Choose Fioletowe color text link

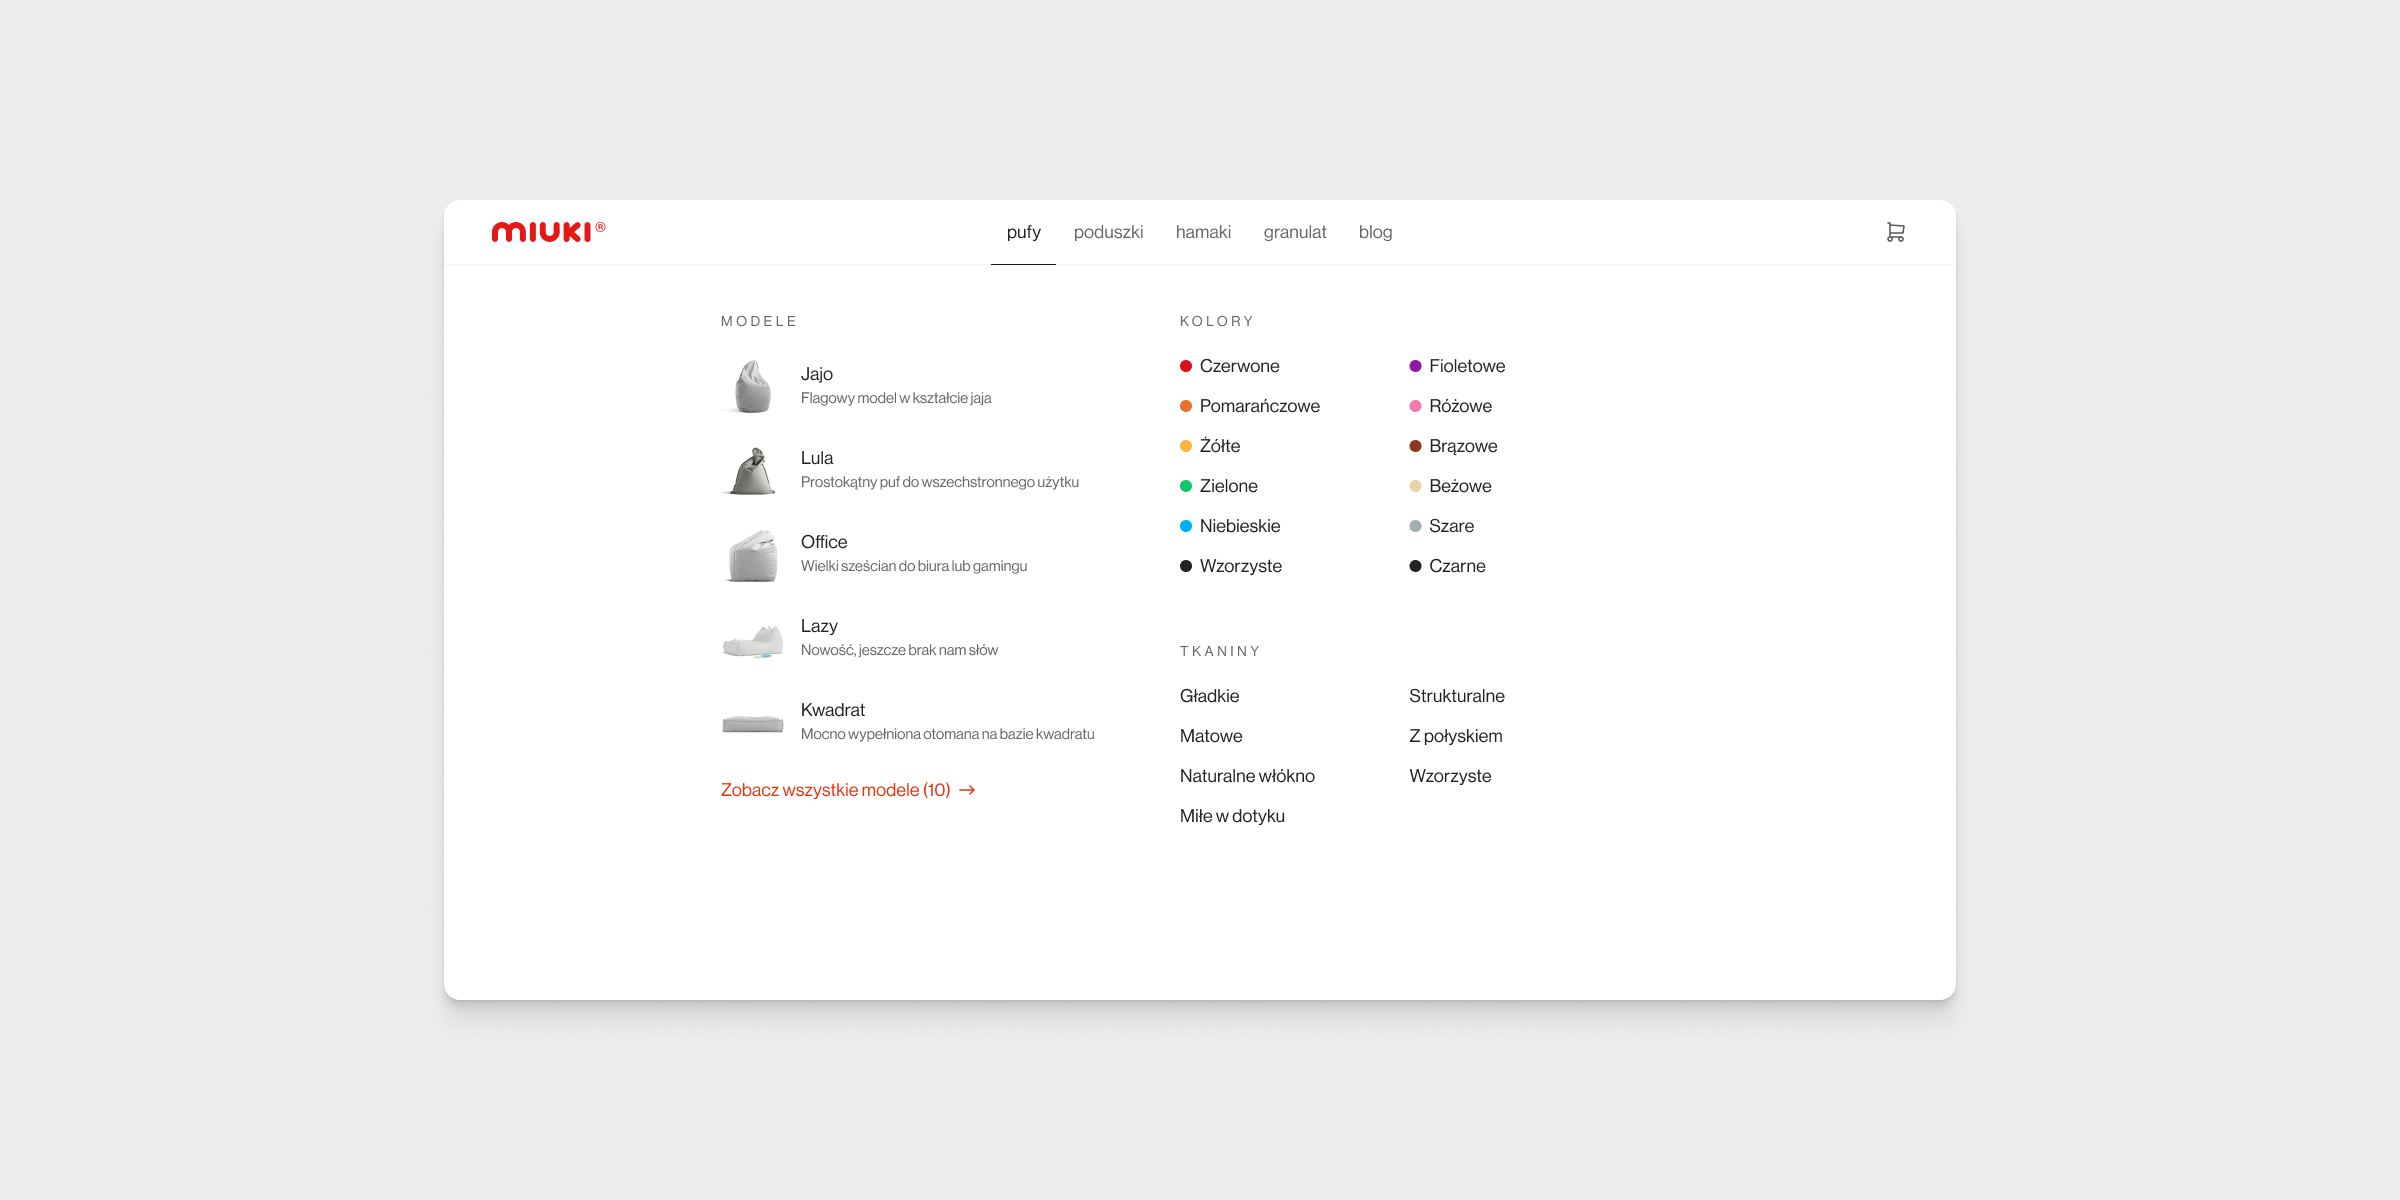tap(1467, 366)
